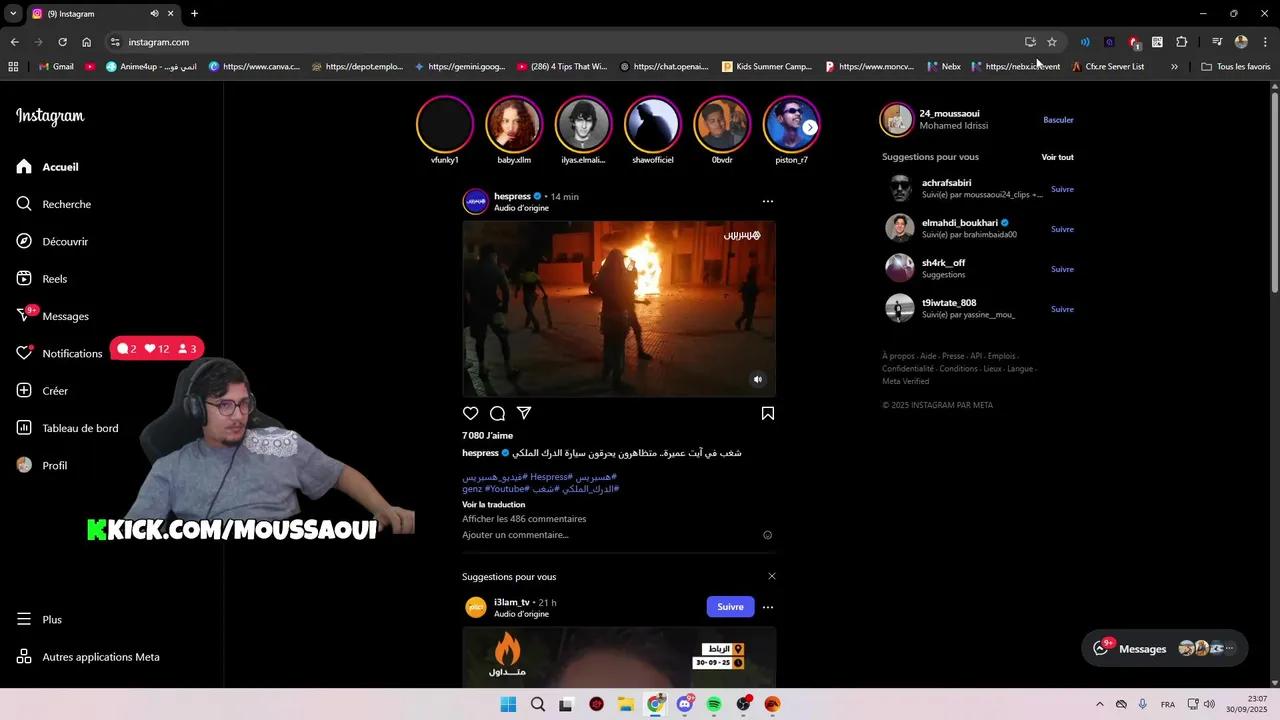The height and width of the screenshot is (720, 1280).
Task: Open comments via speech bubble icon
Action: click(497, 414)
